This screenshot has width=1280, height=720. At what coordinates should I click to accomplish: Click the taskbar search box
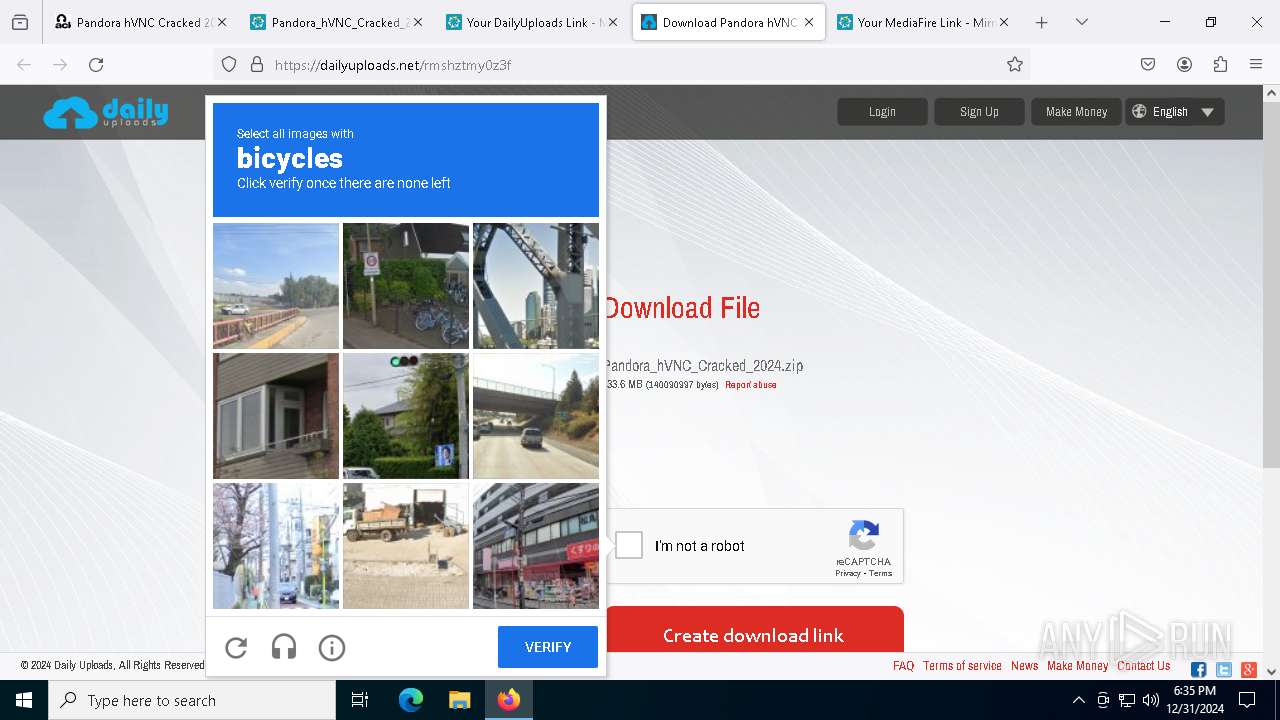point(192,700)
